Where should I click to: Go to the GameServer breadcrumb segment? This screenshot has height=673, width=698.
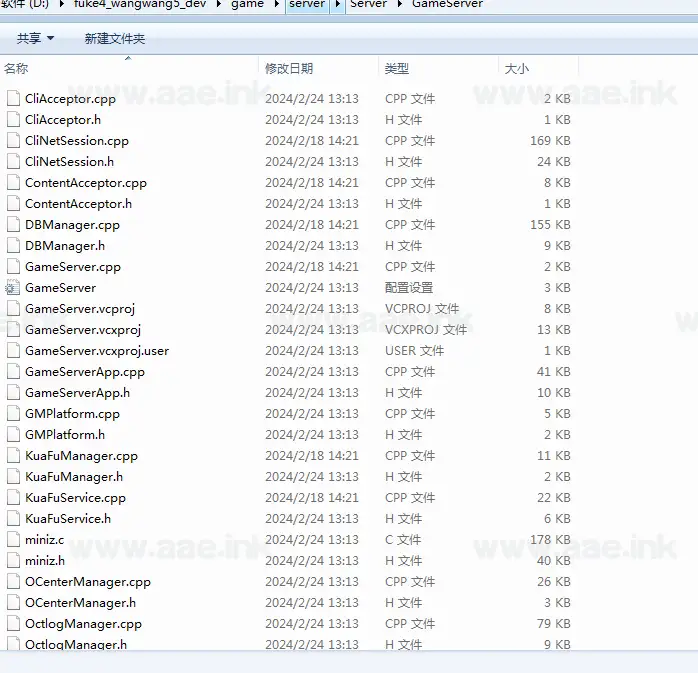click(447, 4)
